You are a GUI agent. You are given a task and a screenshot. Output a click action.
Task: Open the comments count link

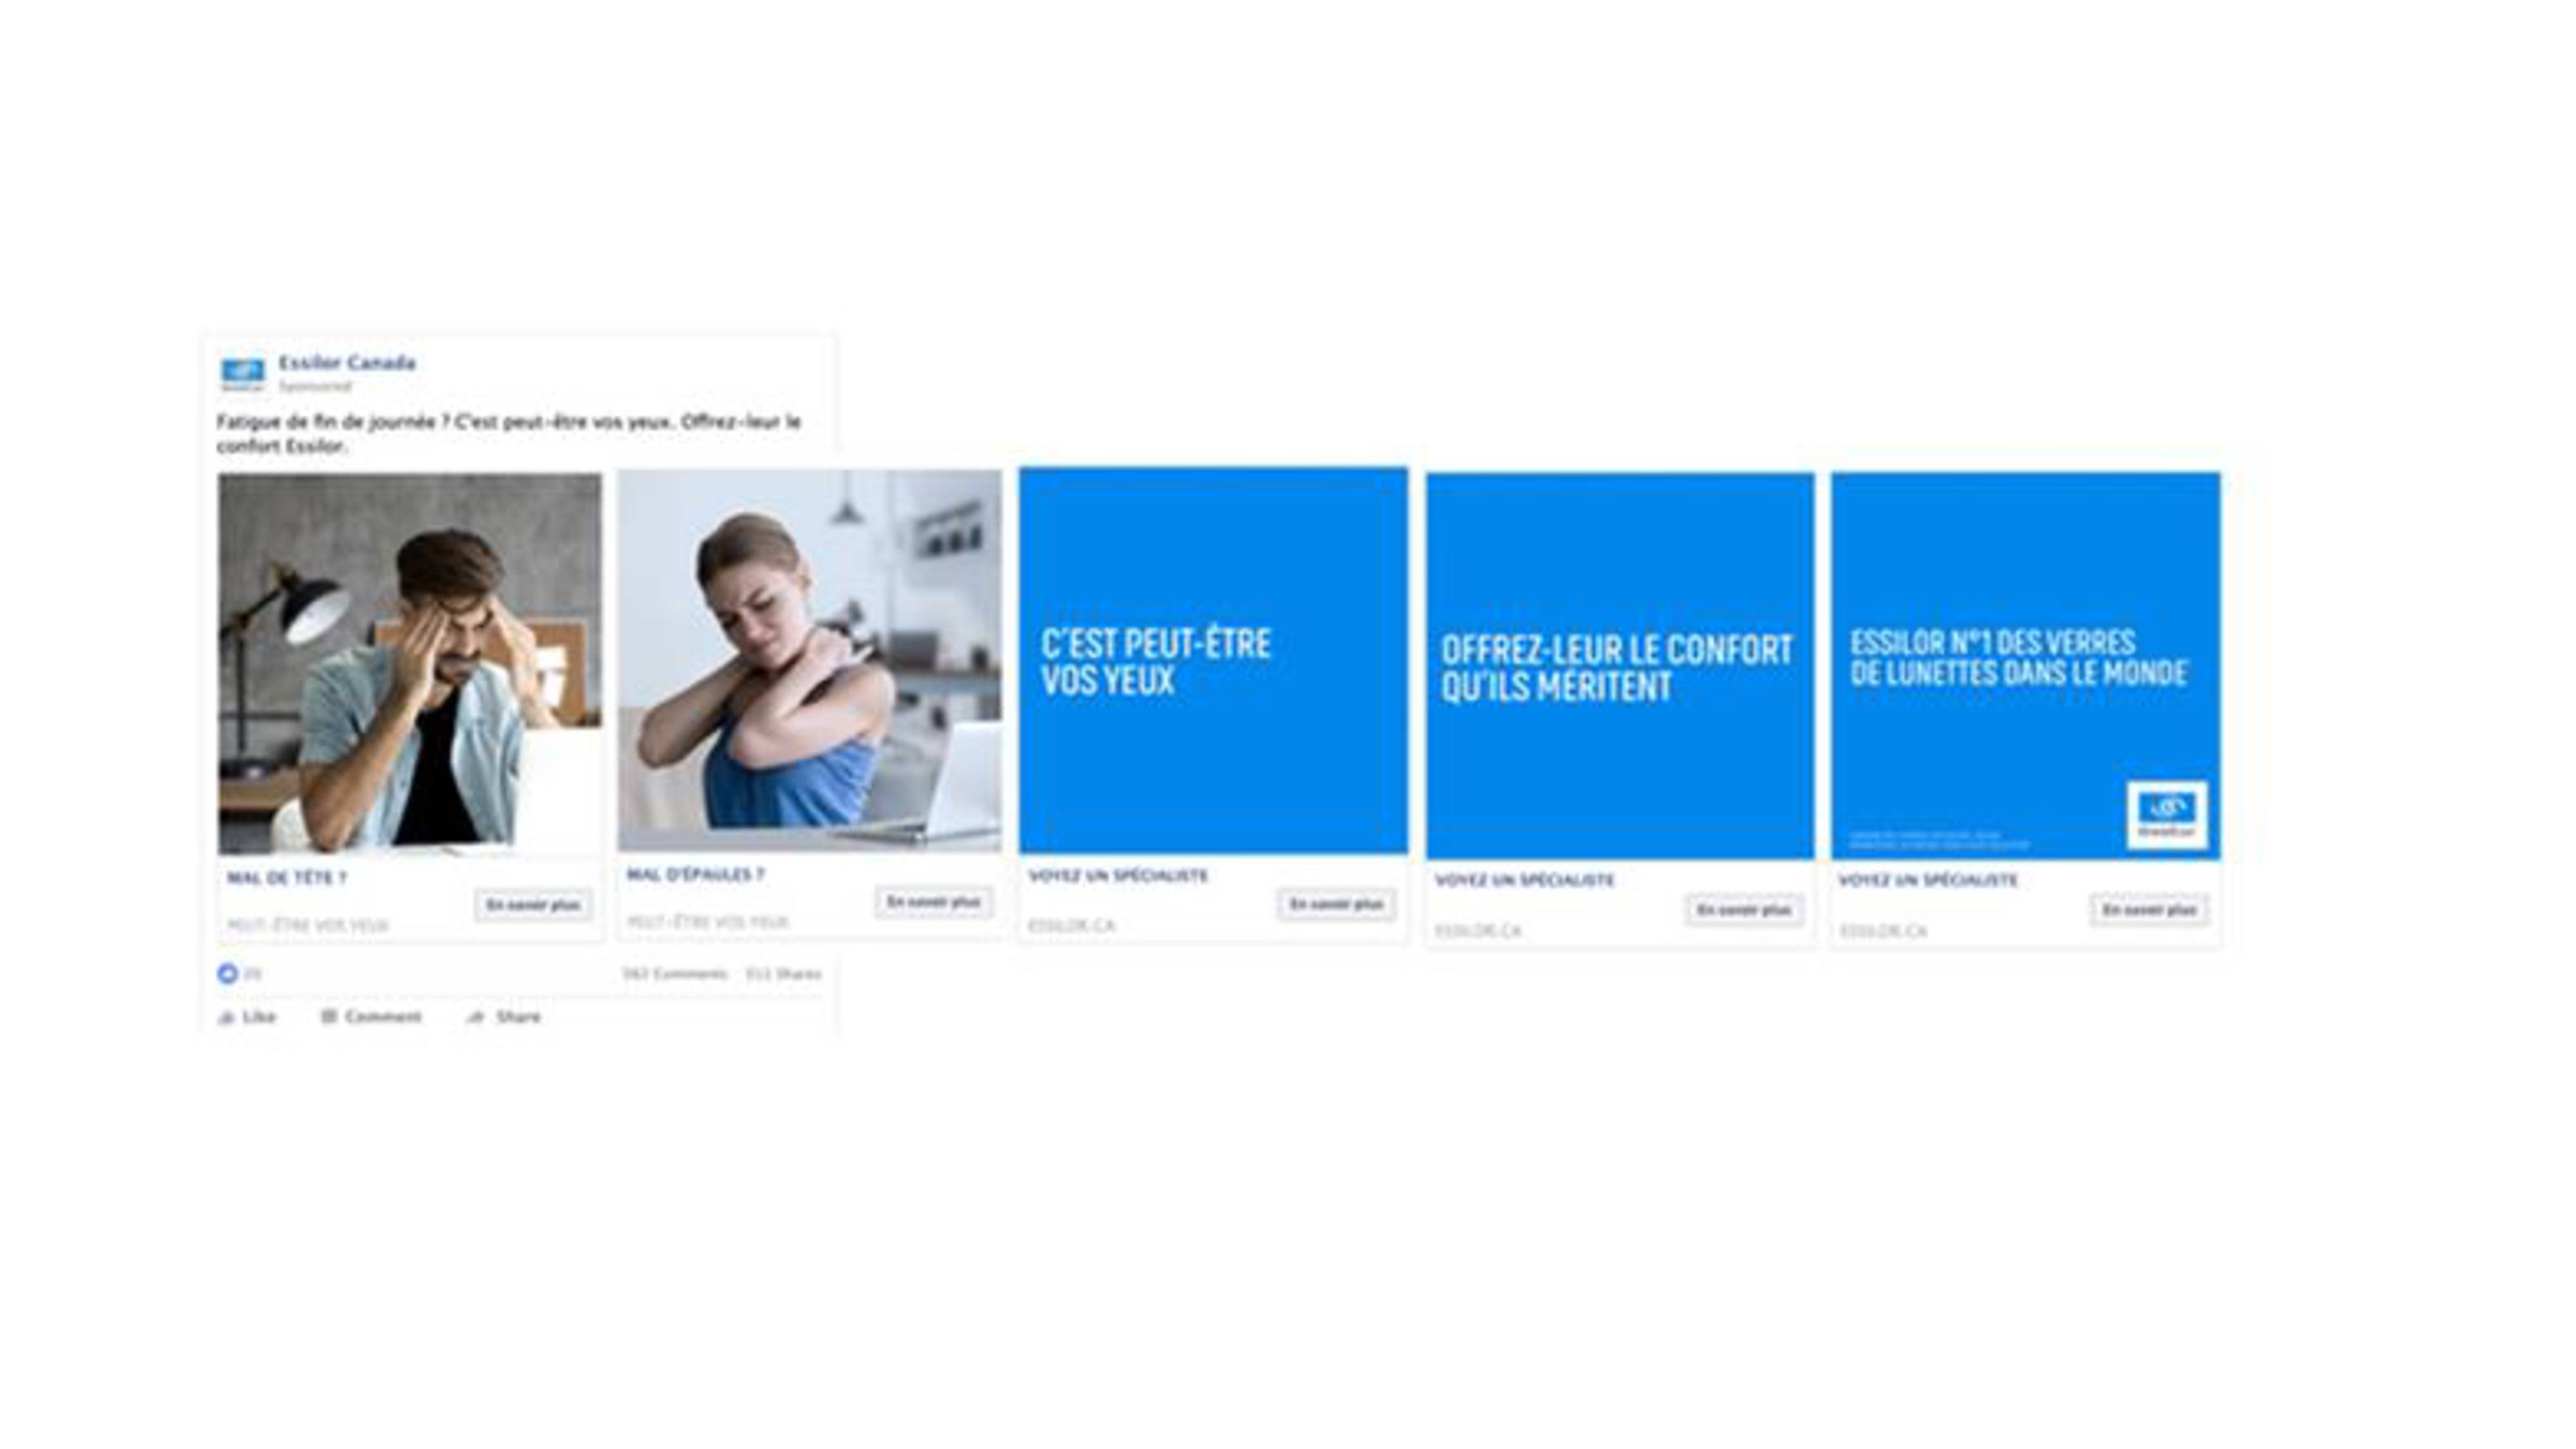pos(675,973)
